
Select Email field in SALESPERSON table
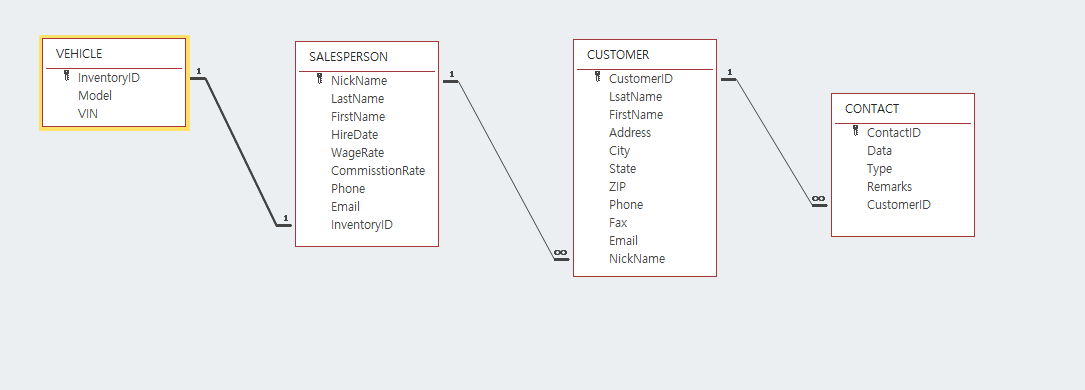pyautogui.click(x=345, y=207)
